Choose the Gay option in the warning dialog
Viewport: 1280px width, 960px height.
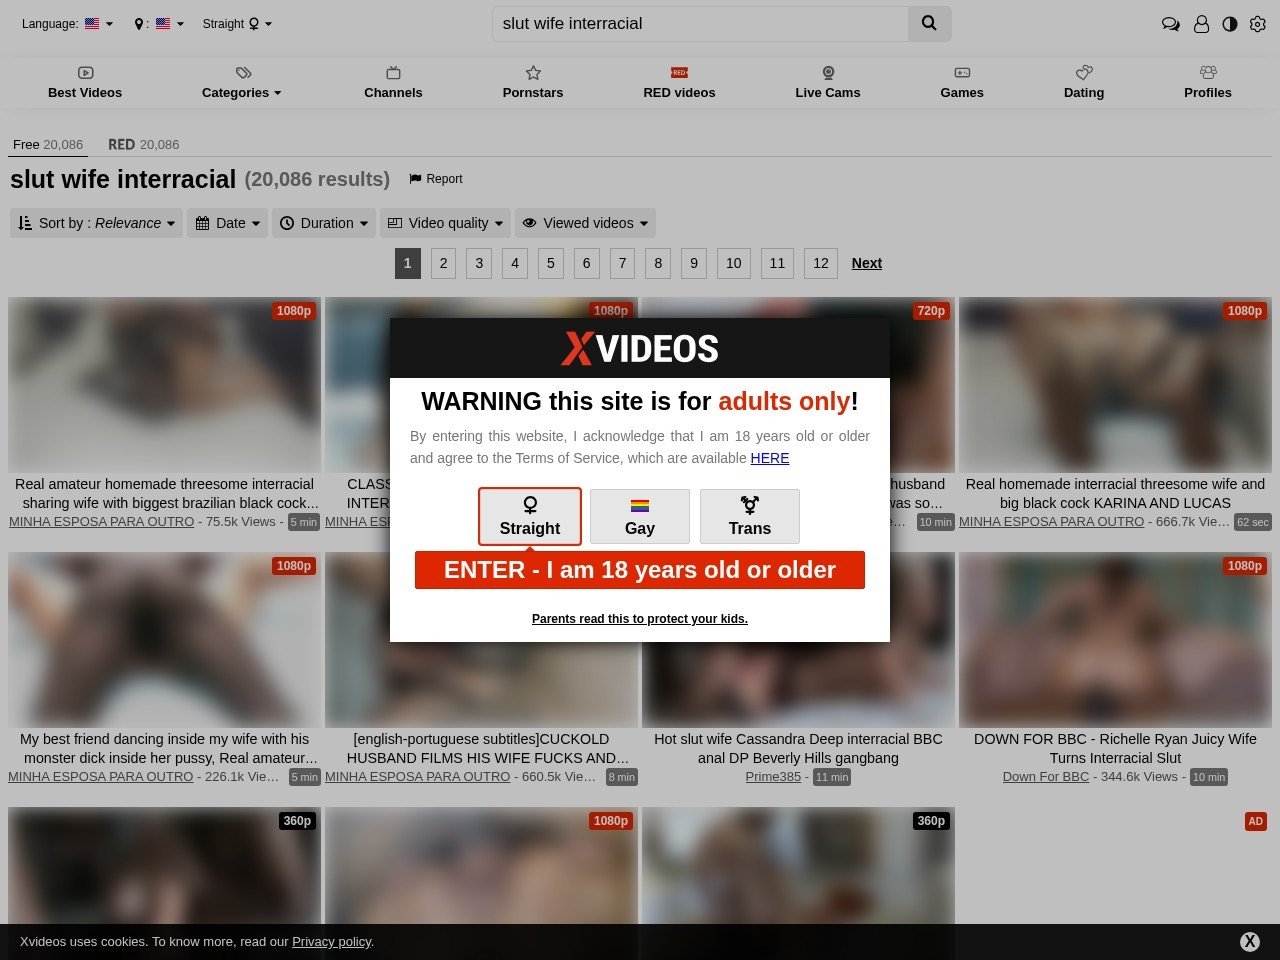tap(640, 516)
